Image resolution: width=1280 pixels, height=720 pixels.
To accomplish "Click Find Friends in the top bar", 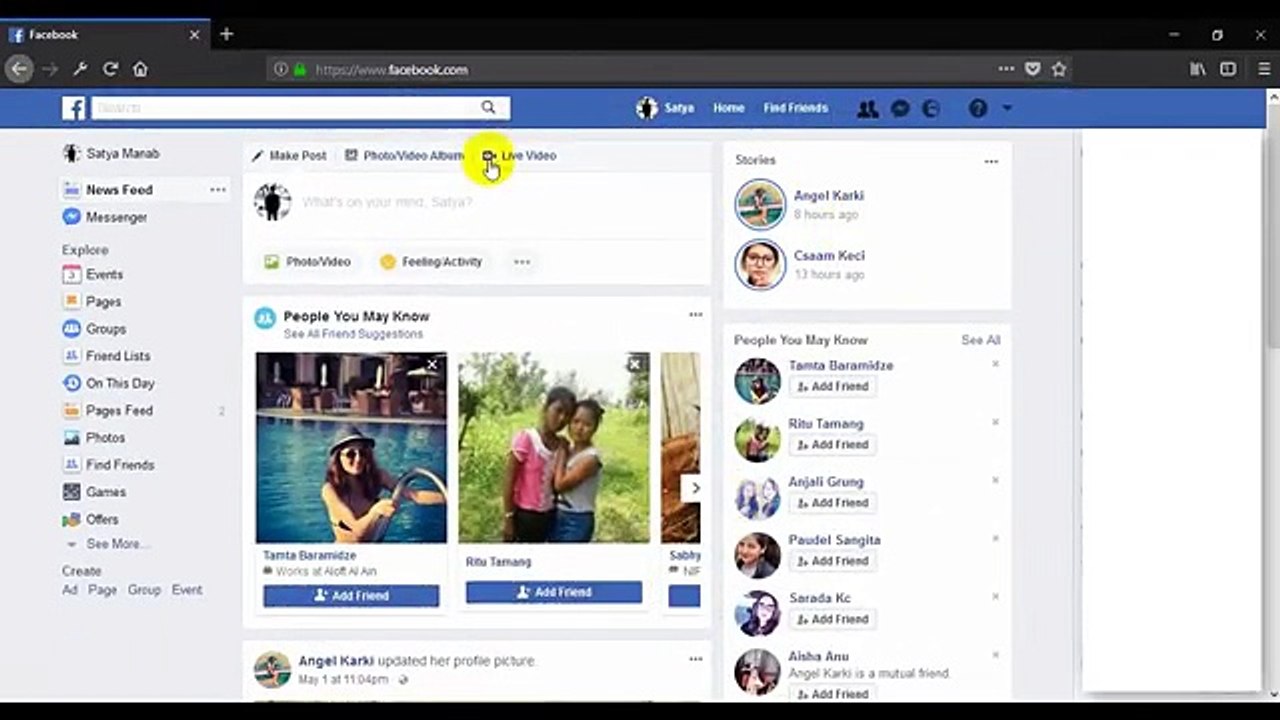I will pyautogui.click(x=795, y=108).
